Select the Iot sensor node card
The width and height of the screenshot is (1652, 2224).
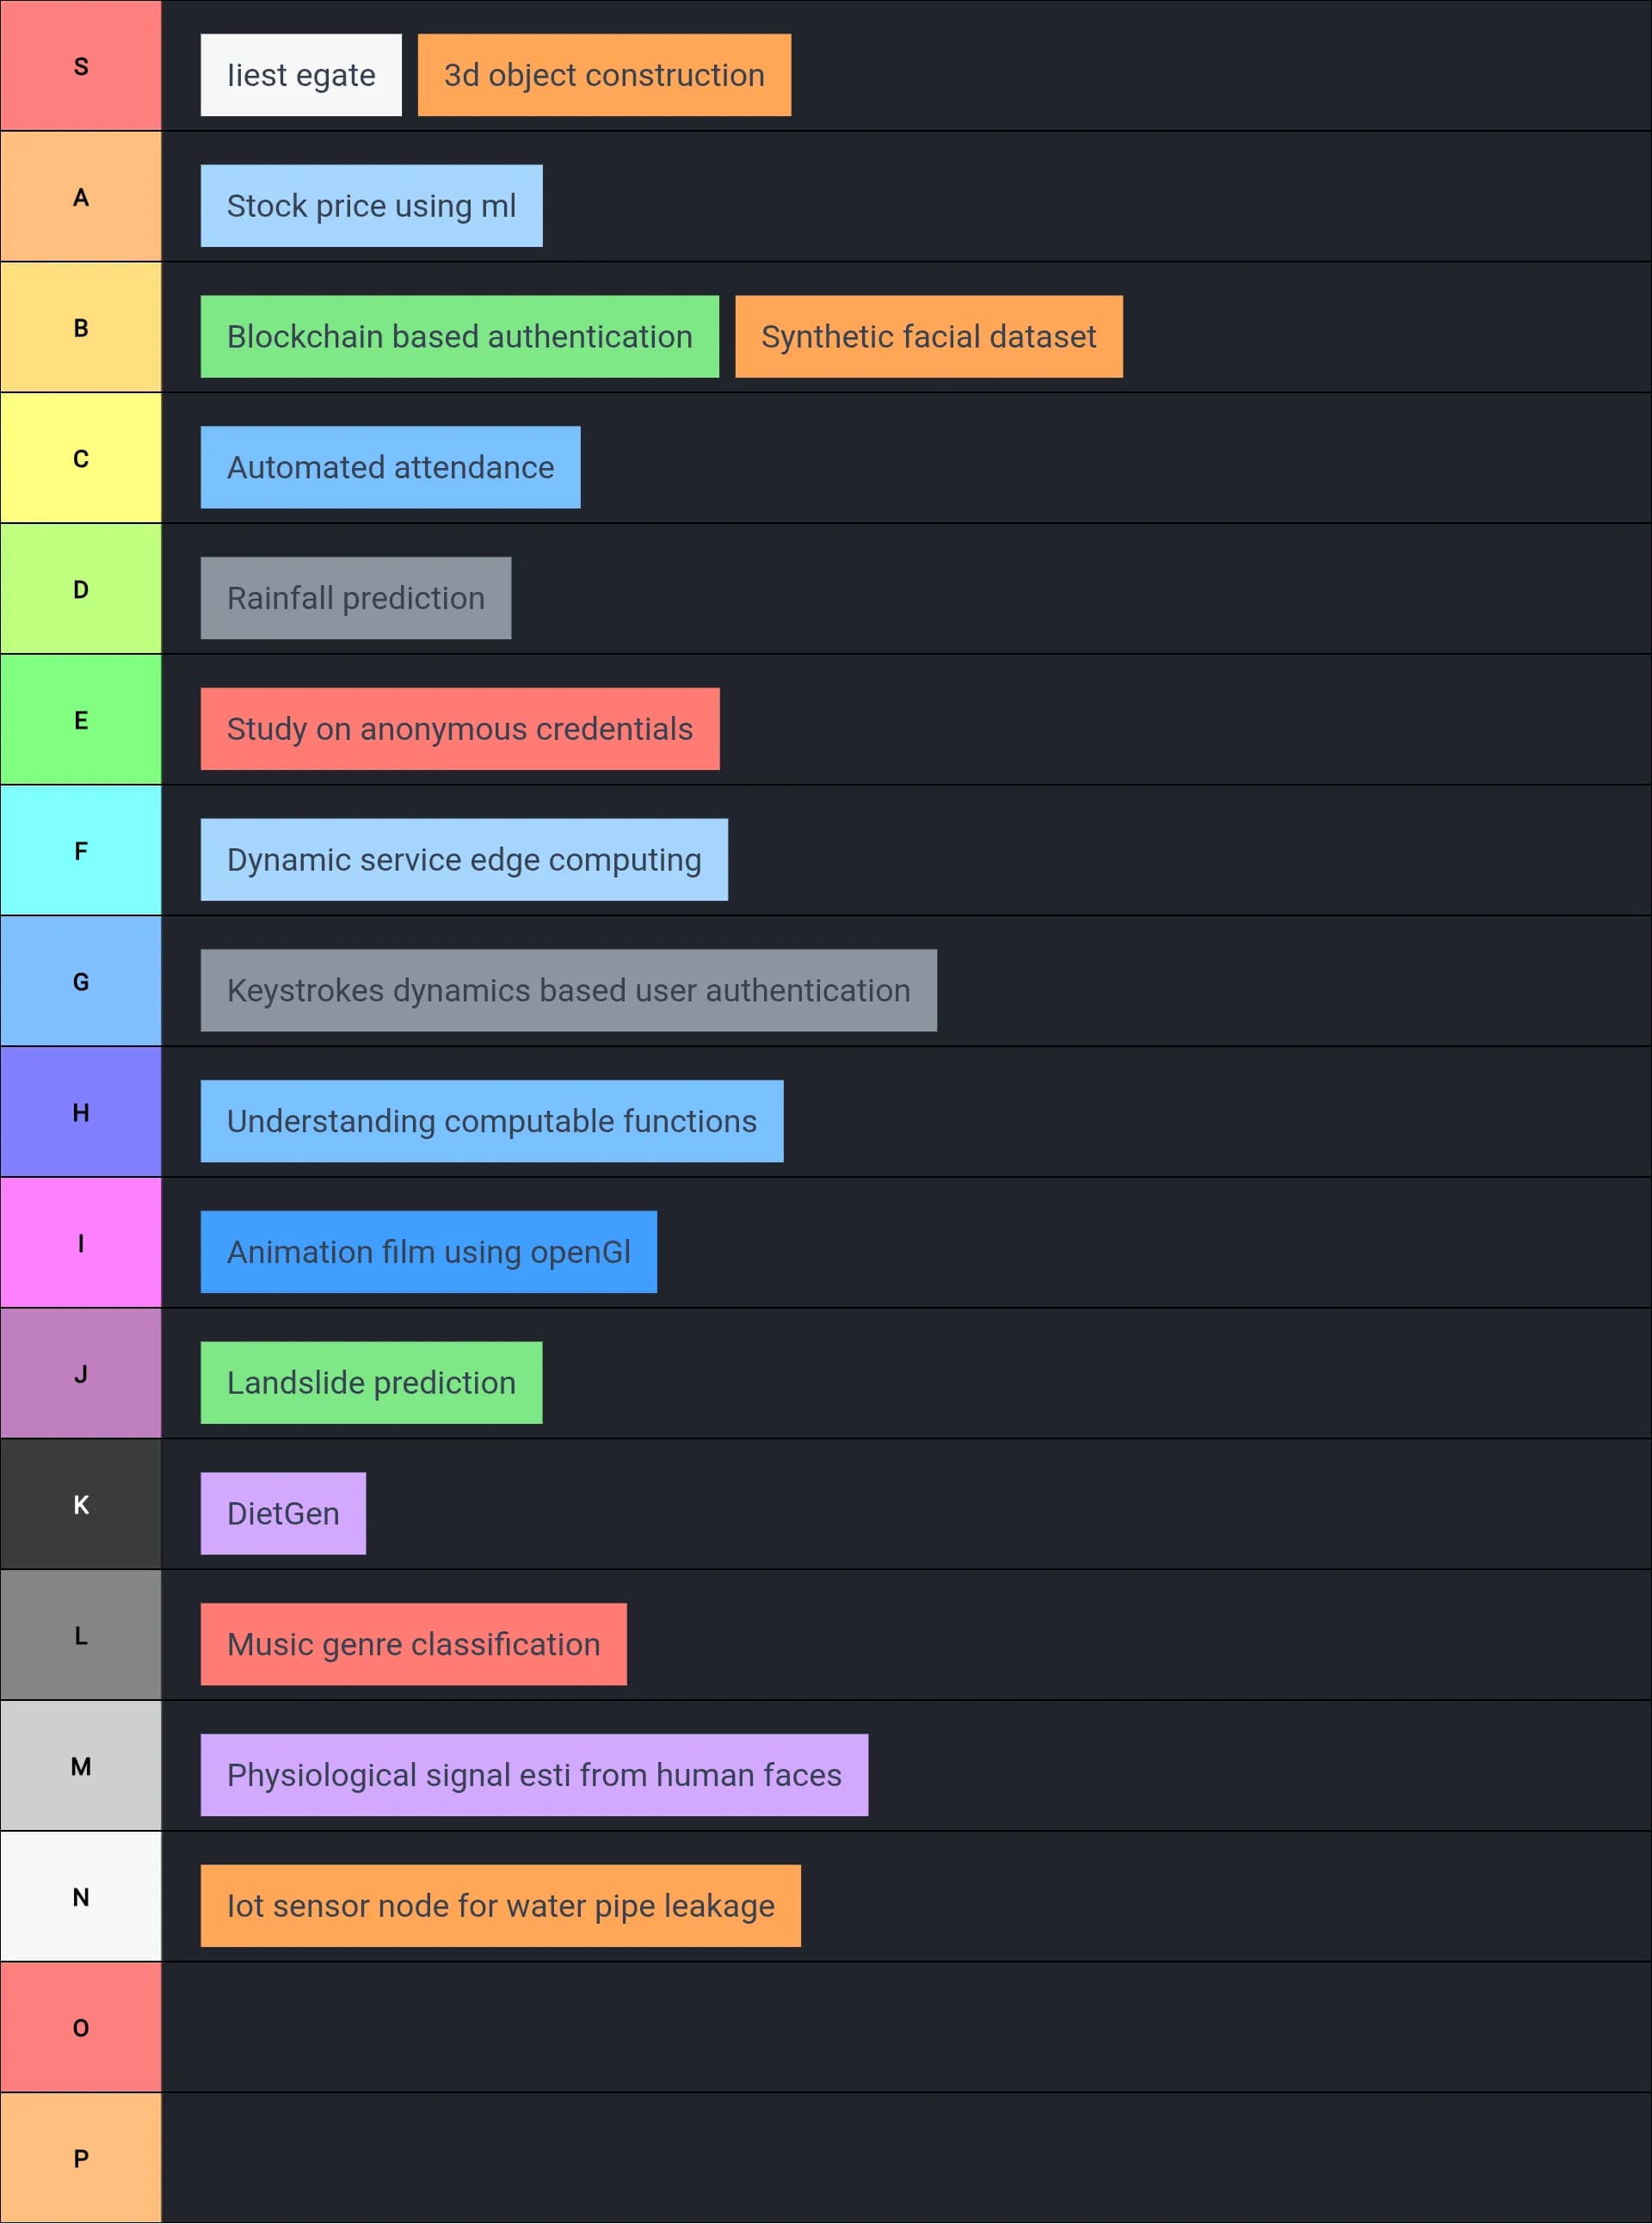(x=500, y=1906)
